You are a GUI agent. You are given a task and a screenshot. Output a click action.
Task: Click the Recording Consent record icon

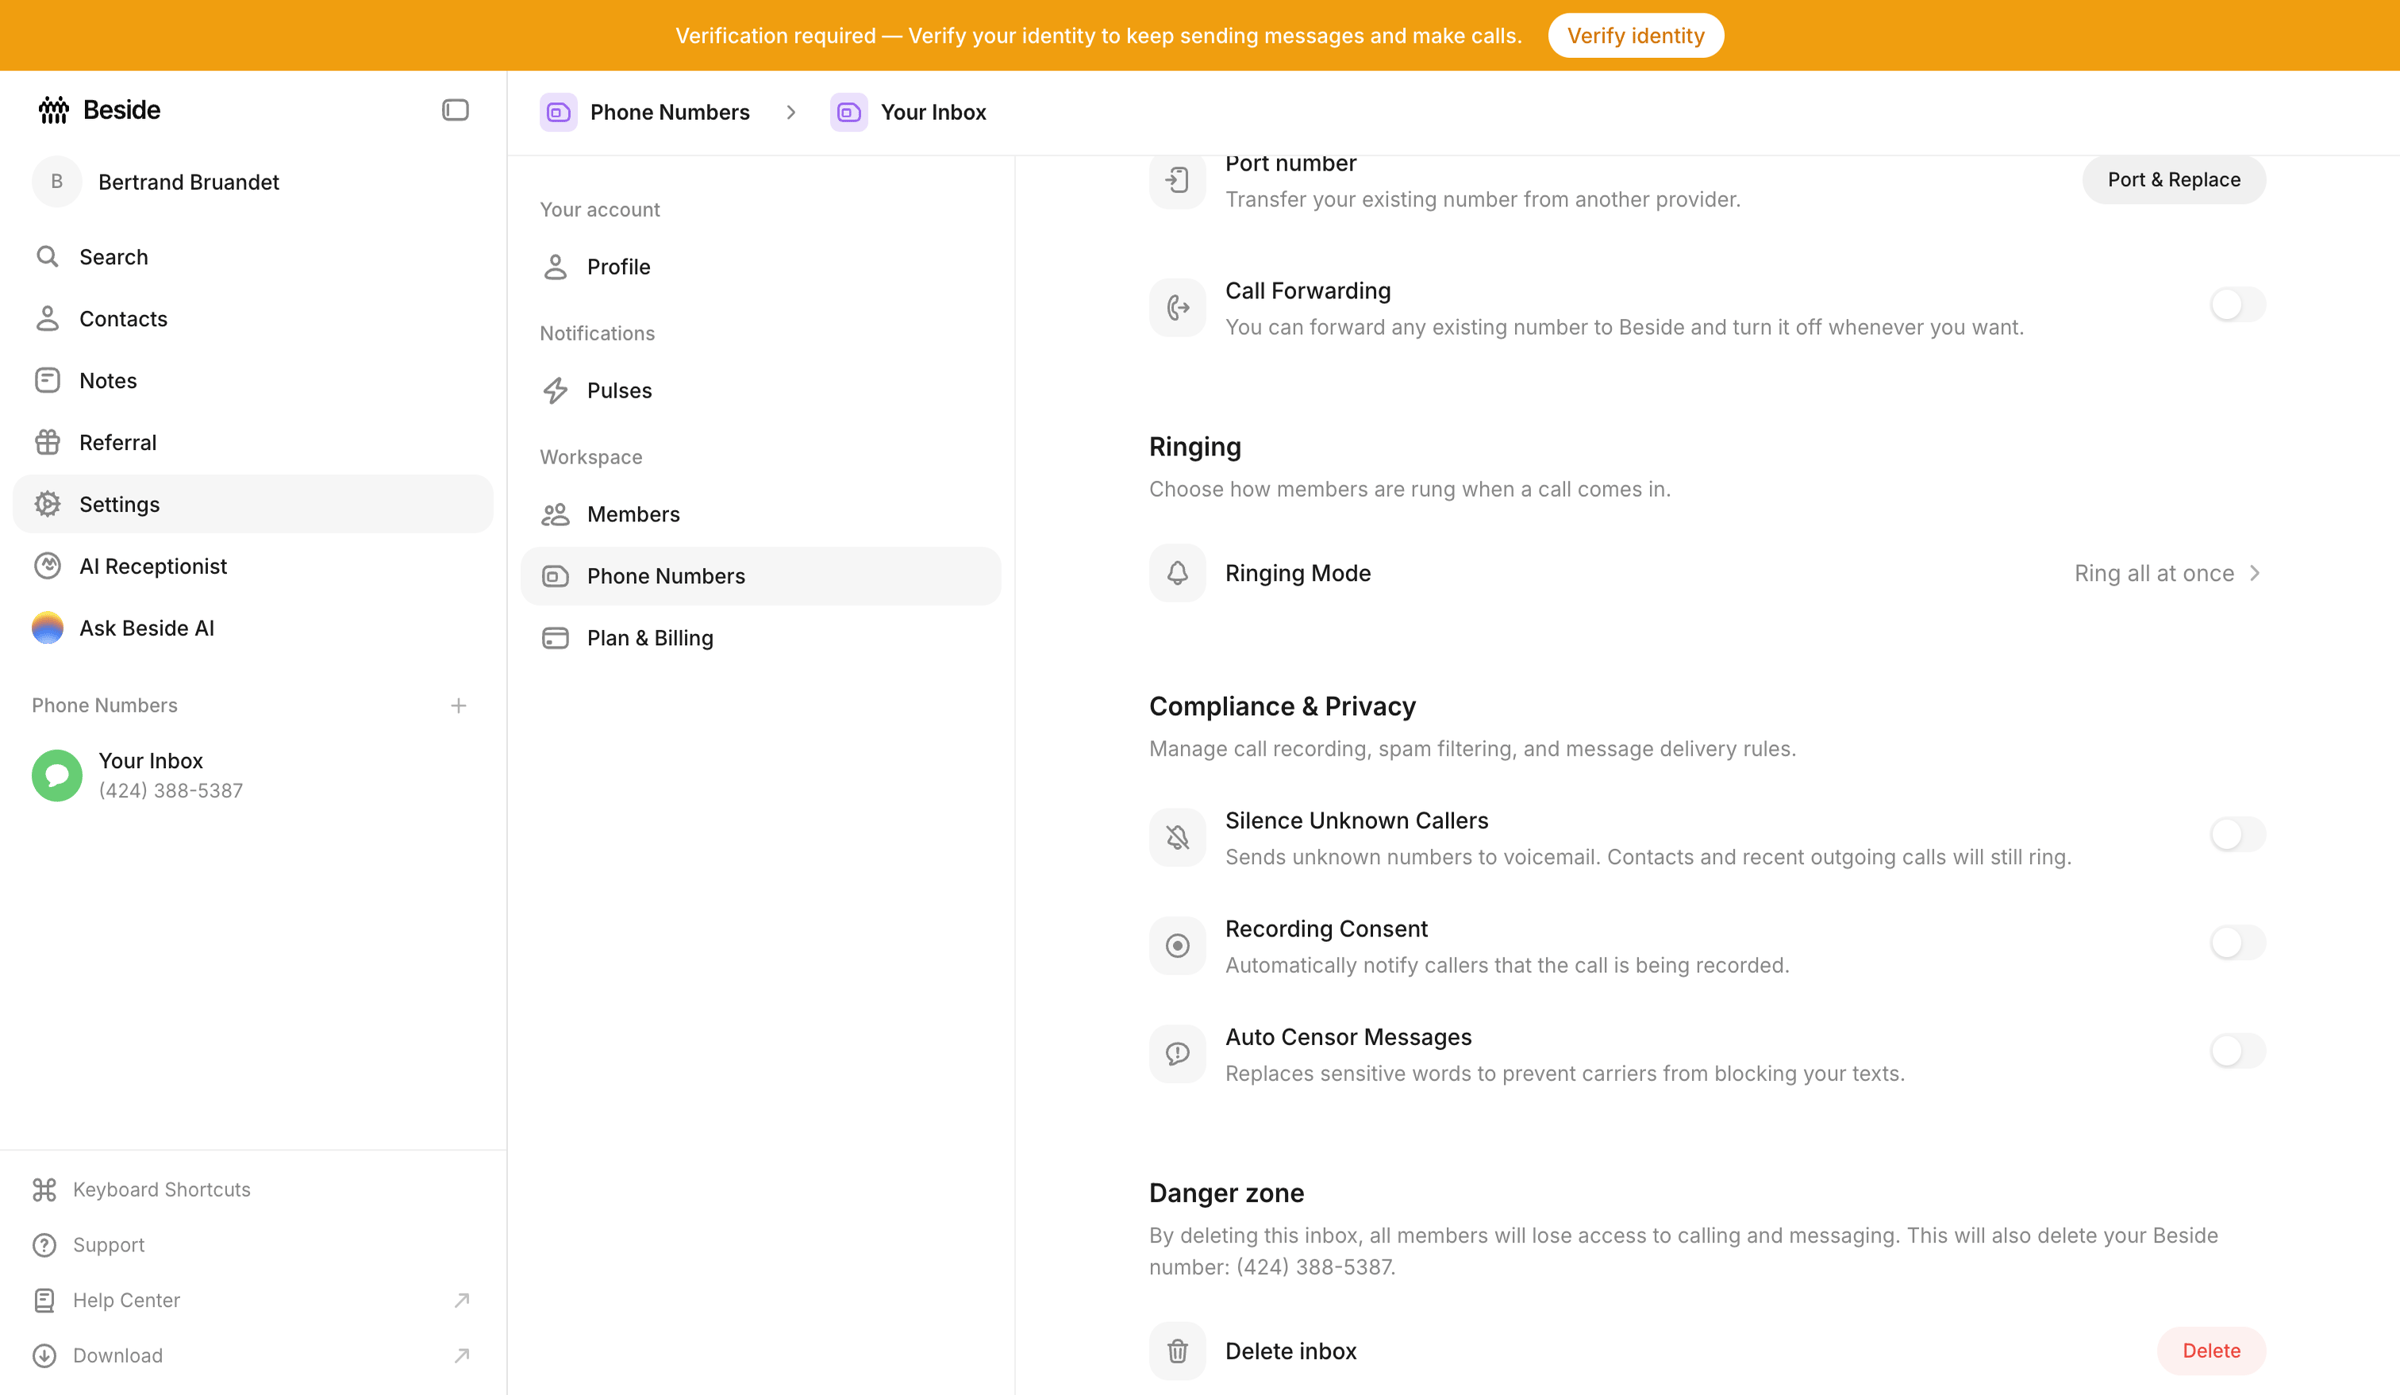pos(1177,946)
